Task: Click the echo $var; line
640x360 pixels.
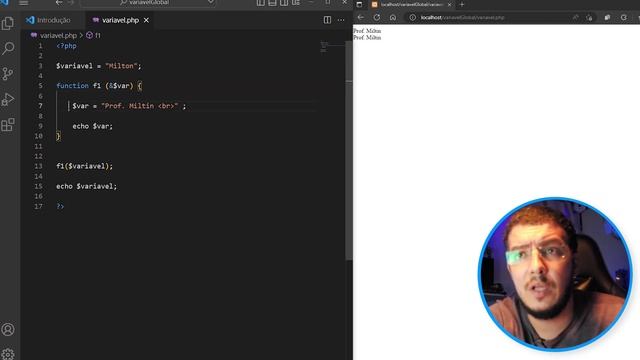Action: pyautogui.click(x=93, y=126)
